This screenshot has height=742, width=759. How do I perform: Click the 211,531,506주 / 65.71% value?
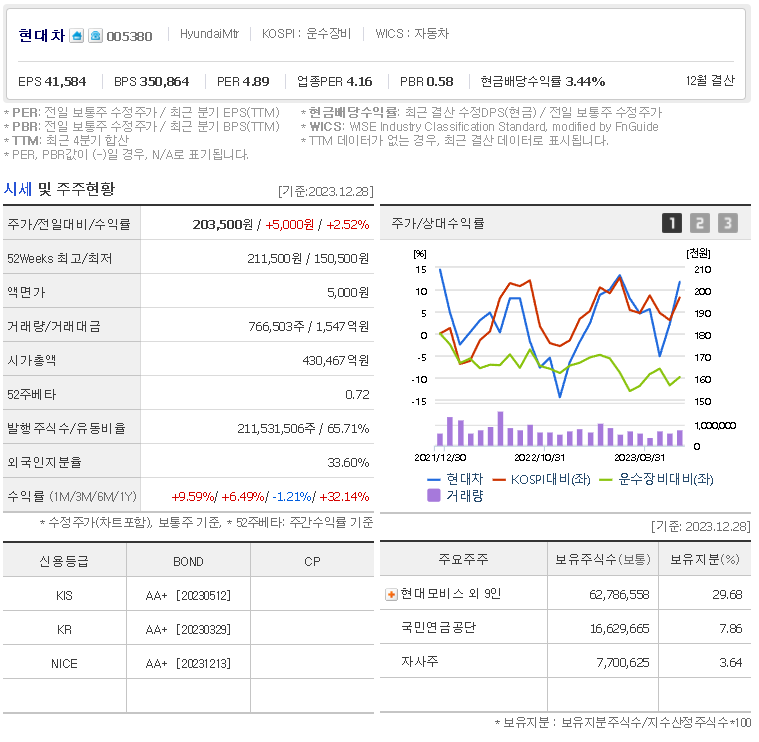[x=303, y=428]
